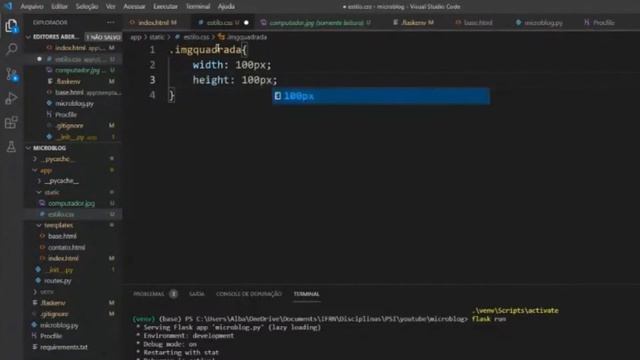Click the unsaved dot on the estilo.css tab

coord(246,23)
